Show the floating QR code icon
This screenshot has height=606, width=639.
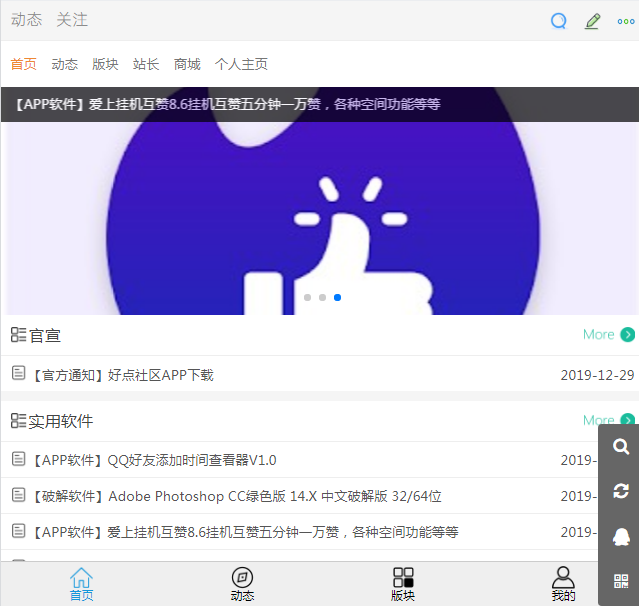pos(621,581)
